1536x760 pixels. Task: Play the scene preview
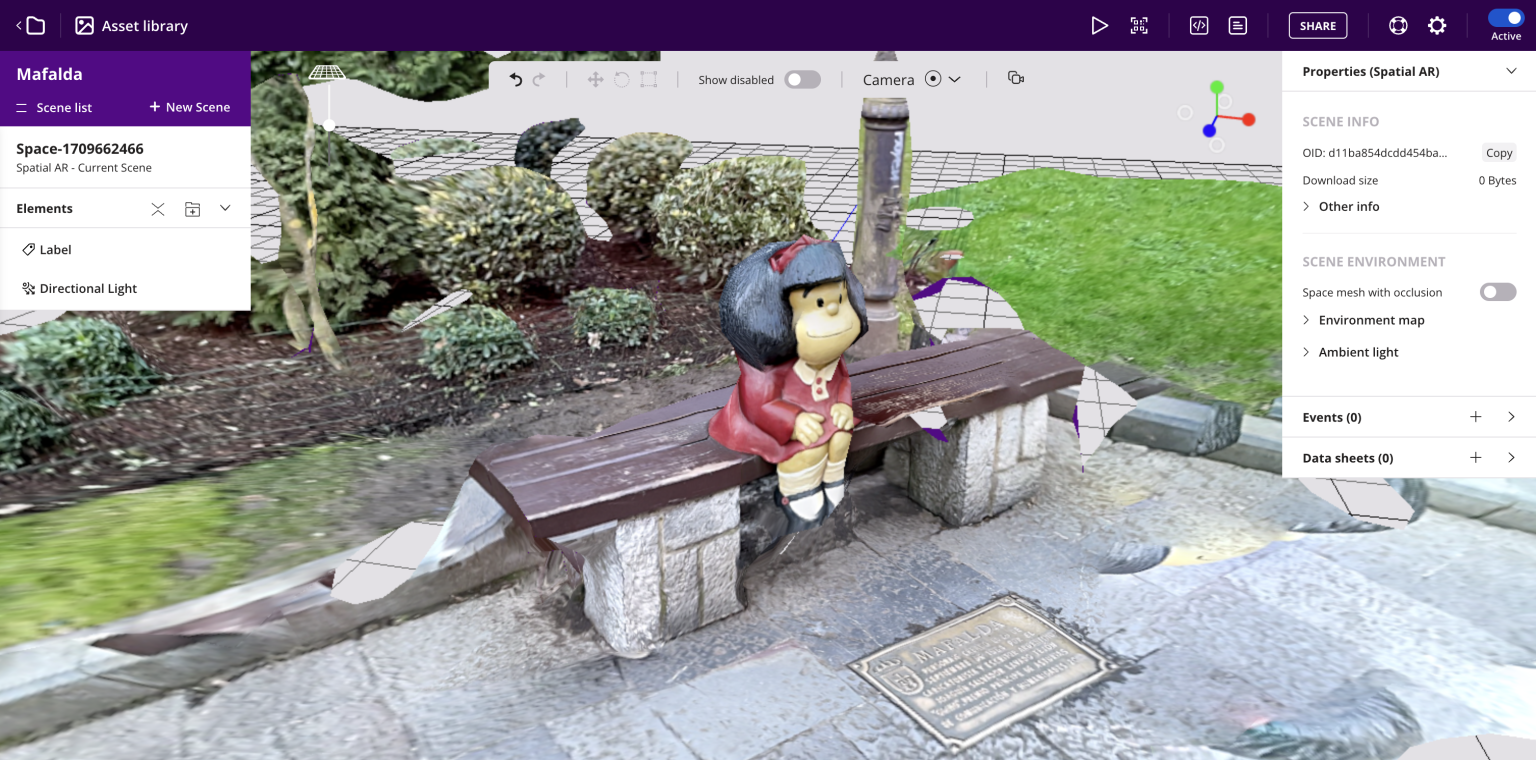(1100, 25)
